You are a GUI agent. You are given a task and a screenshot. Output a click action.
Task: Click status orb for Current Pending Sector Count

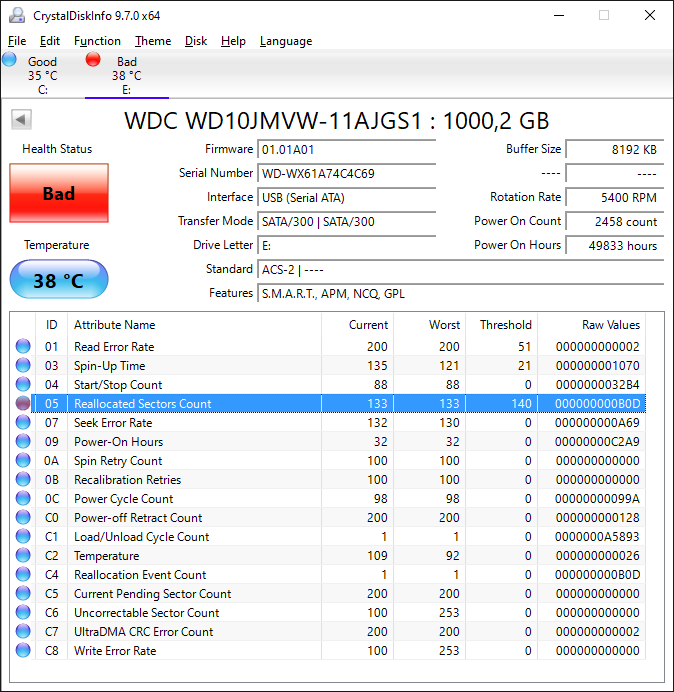(23, 593)
